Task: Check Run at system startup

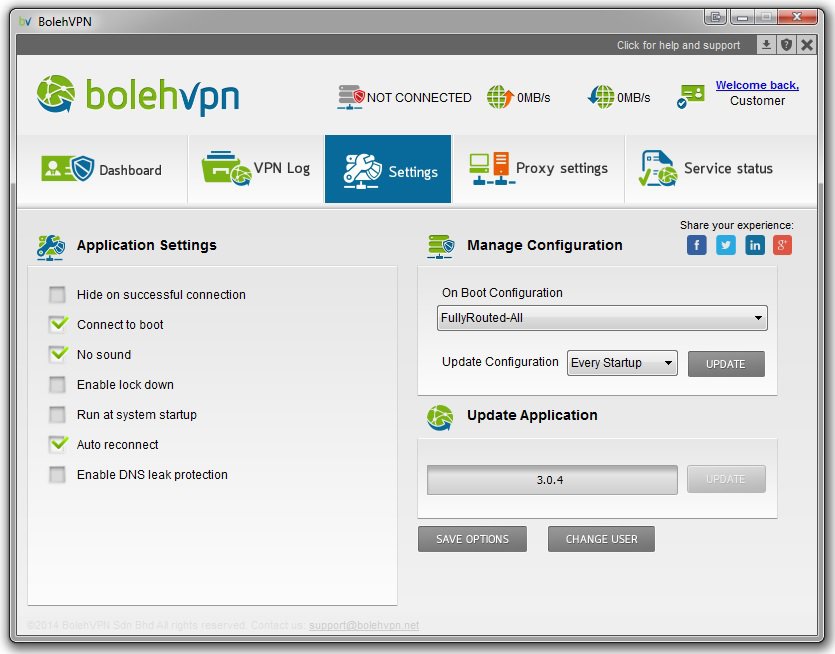Action: tap(57, 414)
